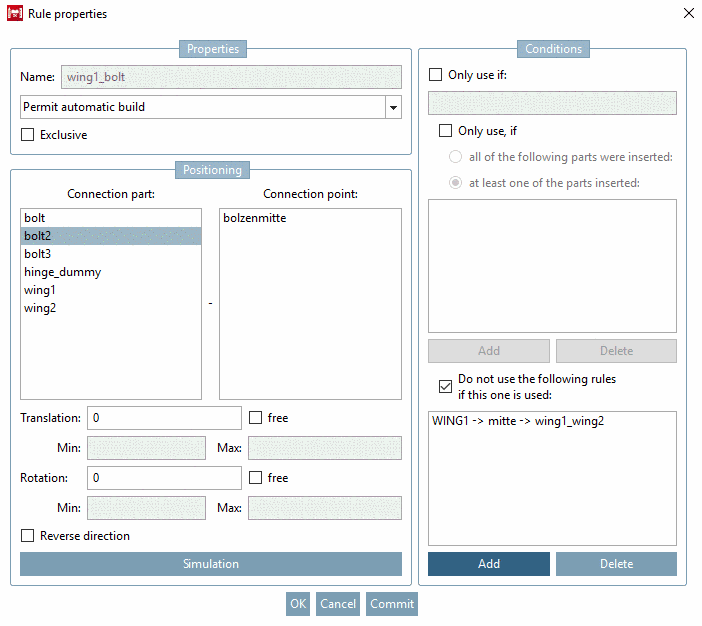Close the Rule properties dialog
The width and height of the screenshot is (702, 626).
click(x=687, y=14)
